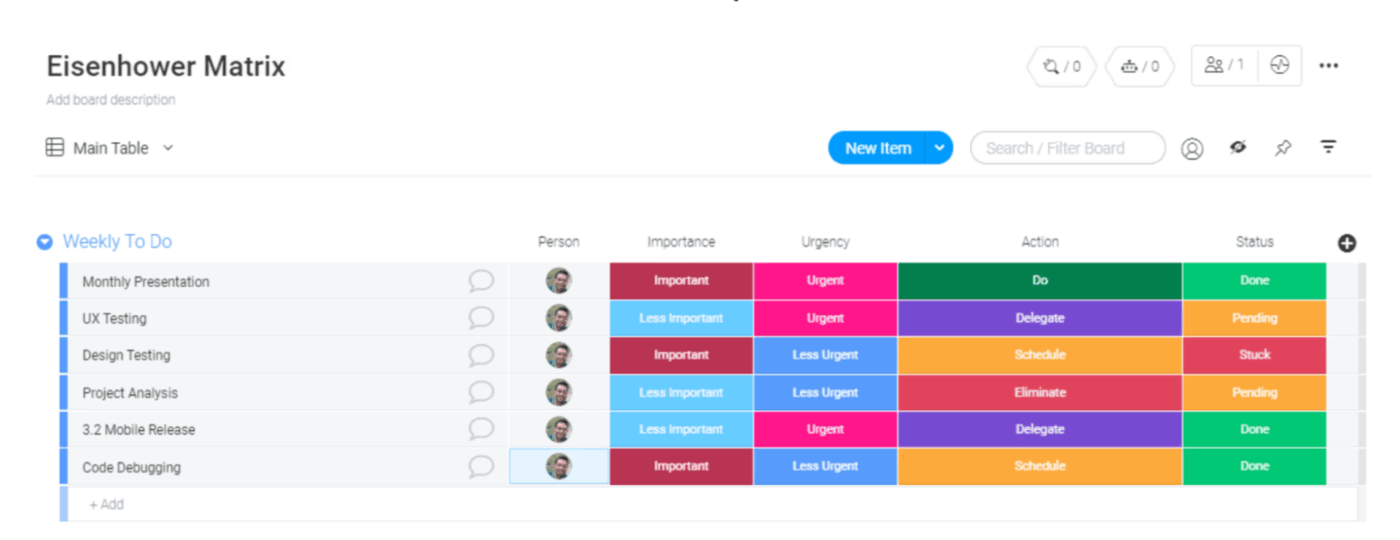Open conversation bubble for Monthly Presentation

[x=481, y=281]
